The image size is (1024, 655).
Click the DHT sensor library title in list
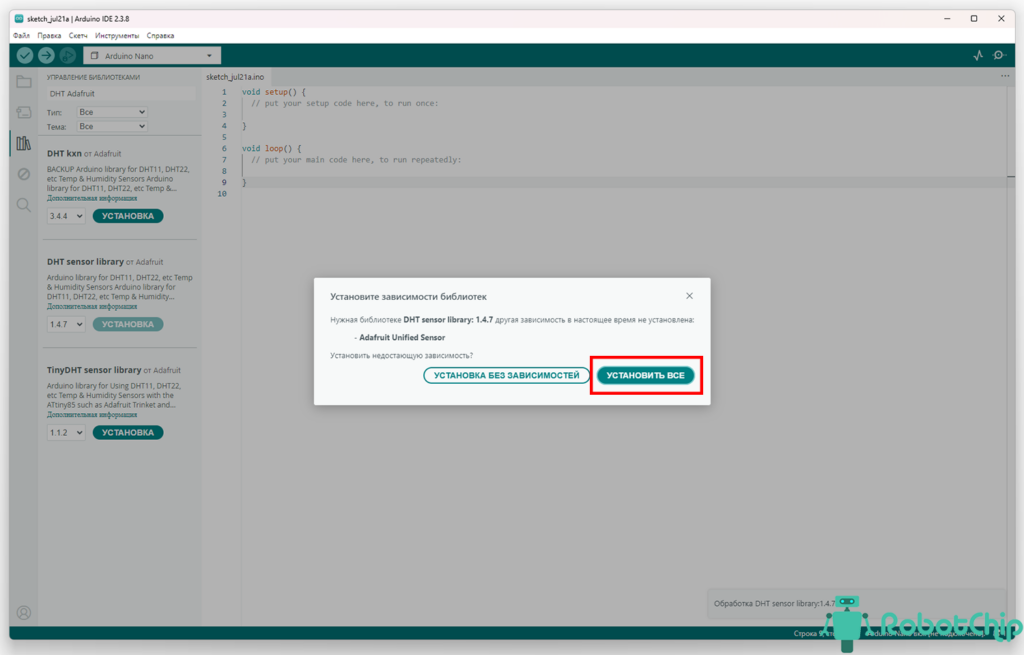coord(85,262)
